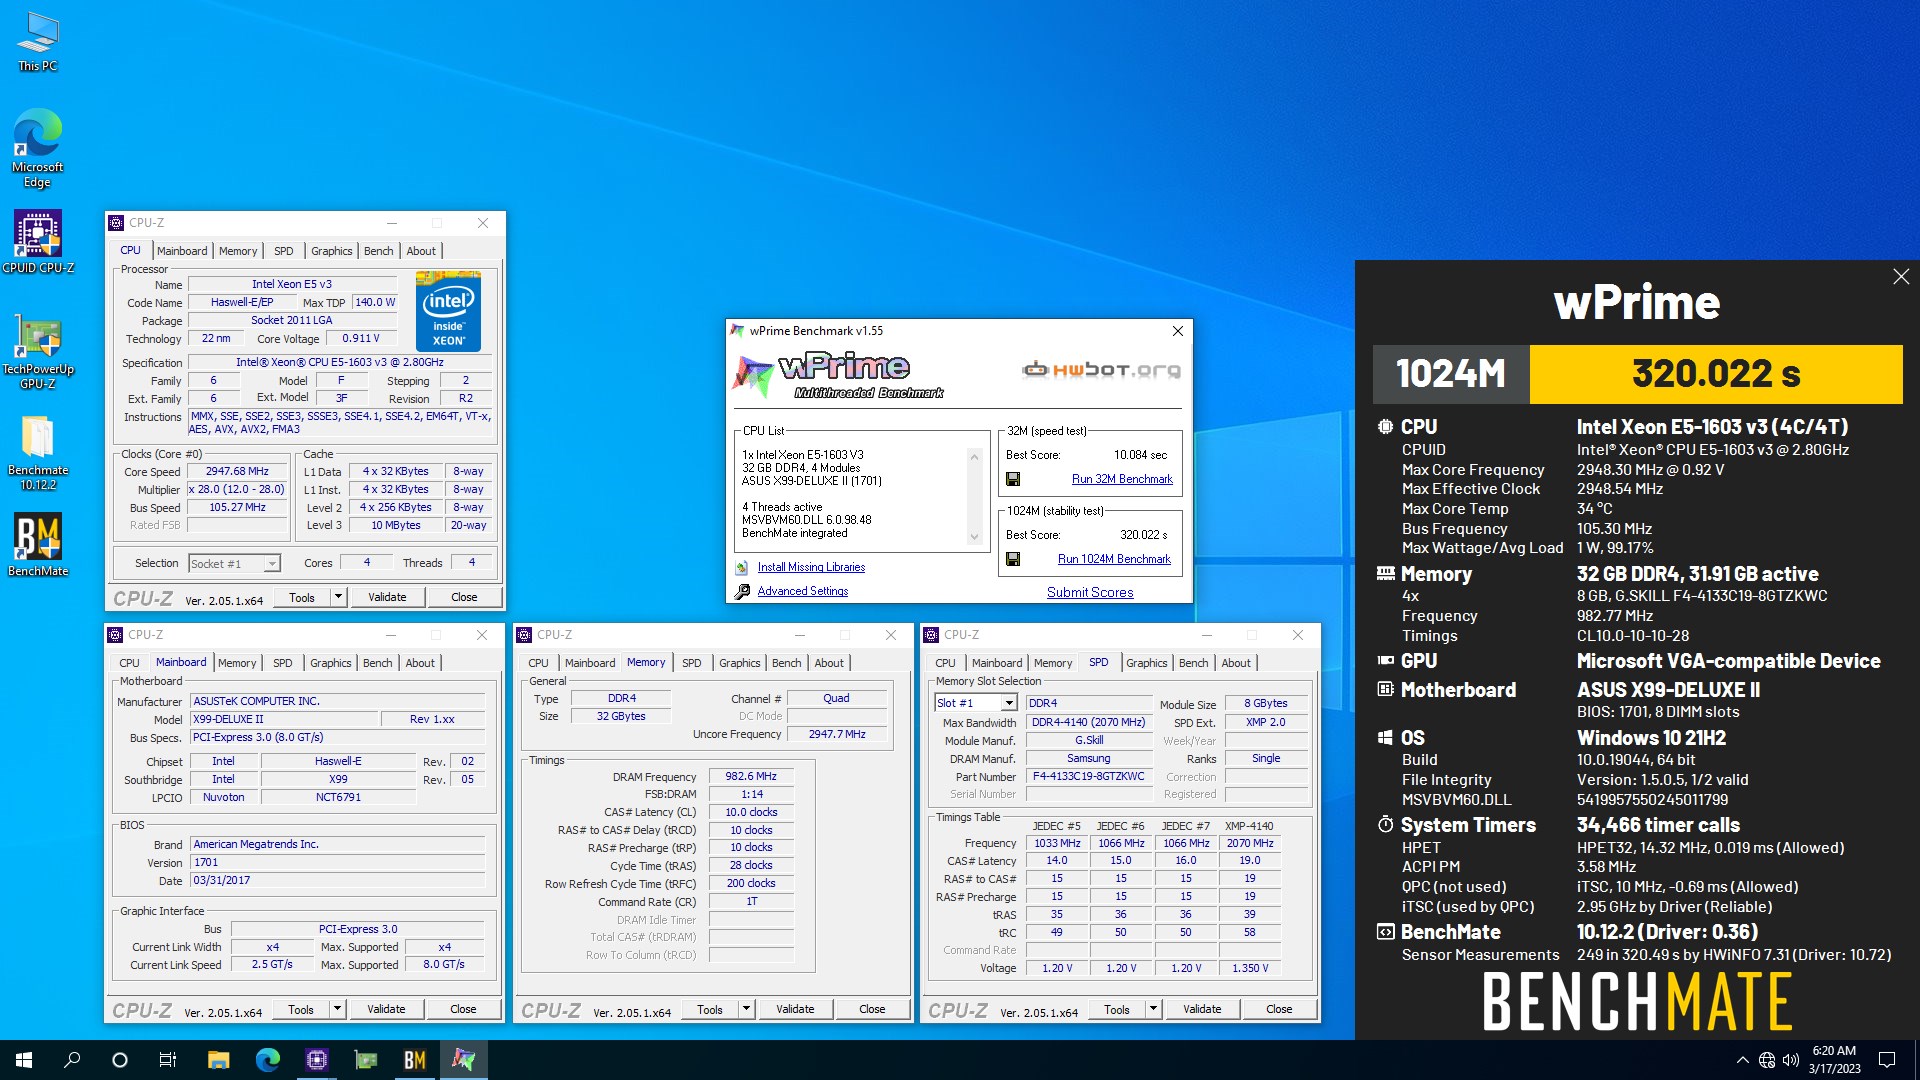The image size is (1920, 1080).
Task: Click save icon for 32M best score
Action: [x=1013, y=479]
